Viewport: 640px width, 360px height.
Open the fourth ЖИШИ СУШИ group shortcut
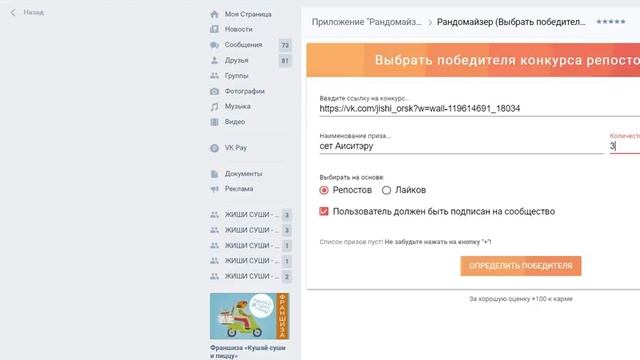coord(251,261)
